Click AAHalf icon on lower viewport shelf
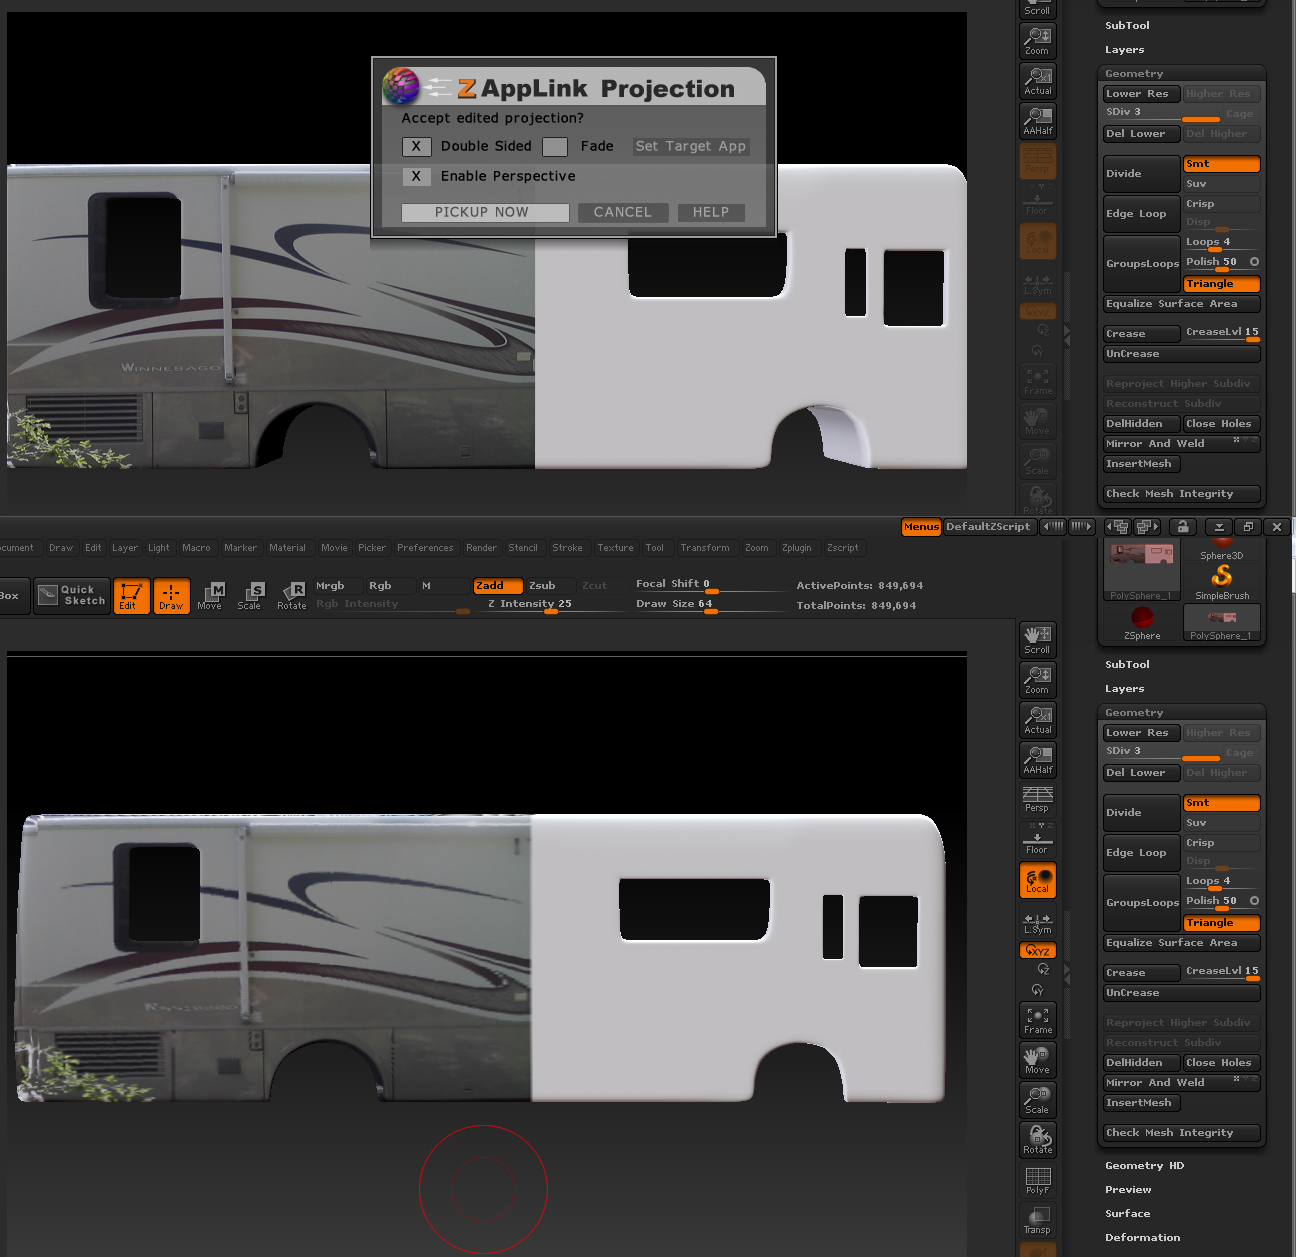Viewport: 1296px width, 1257px height. coord(1038,760)
